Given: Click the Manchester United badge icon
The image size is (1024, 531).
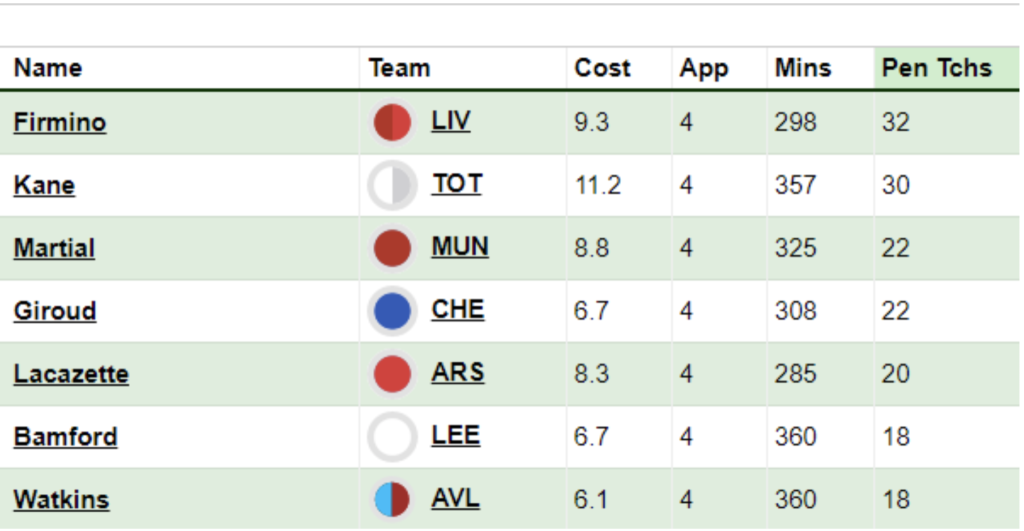Looking at the screenshot, I should click(x=392, y=248).
